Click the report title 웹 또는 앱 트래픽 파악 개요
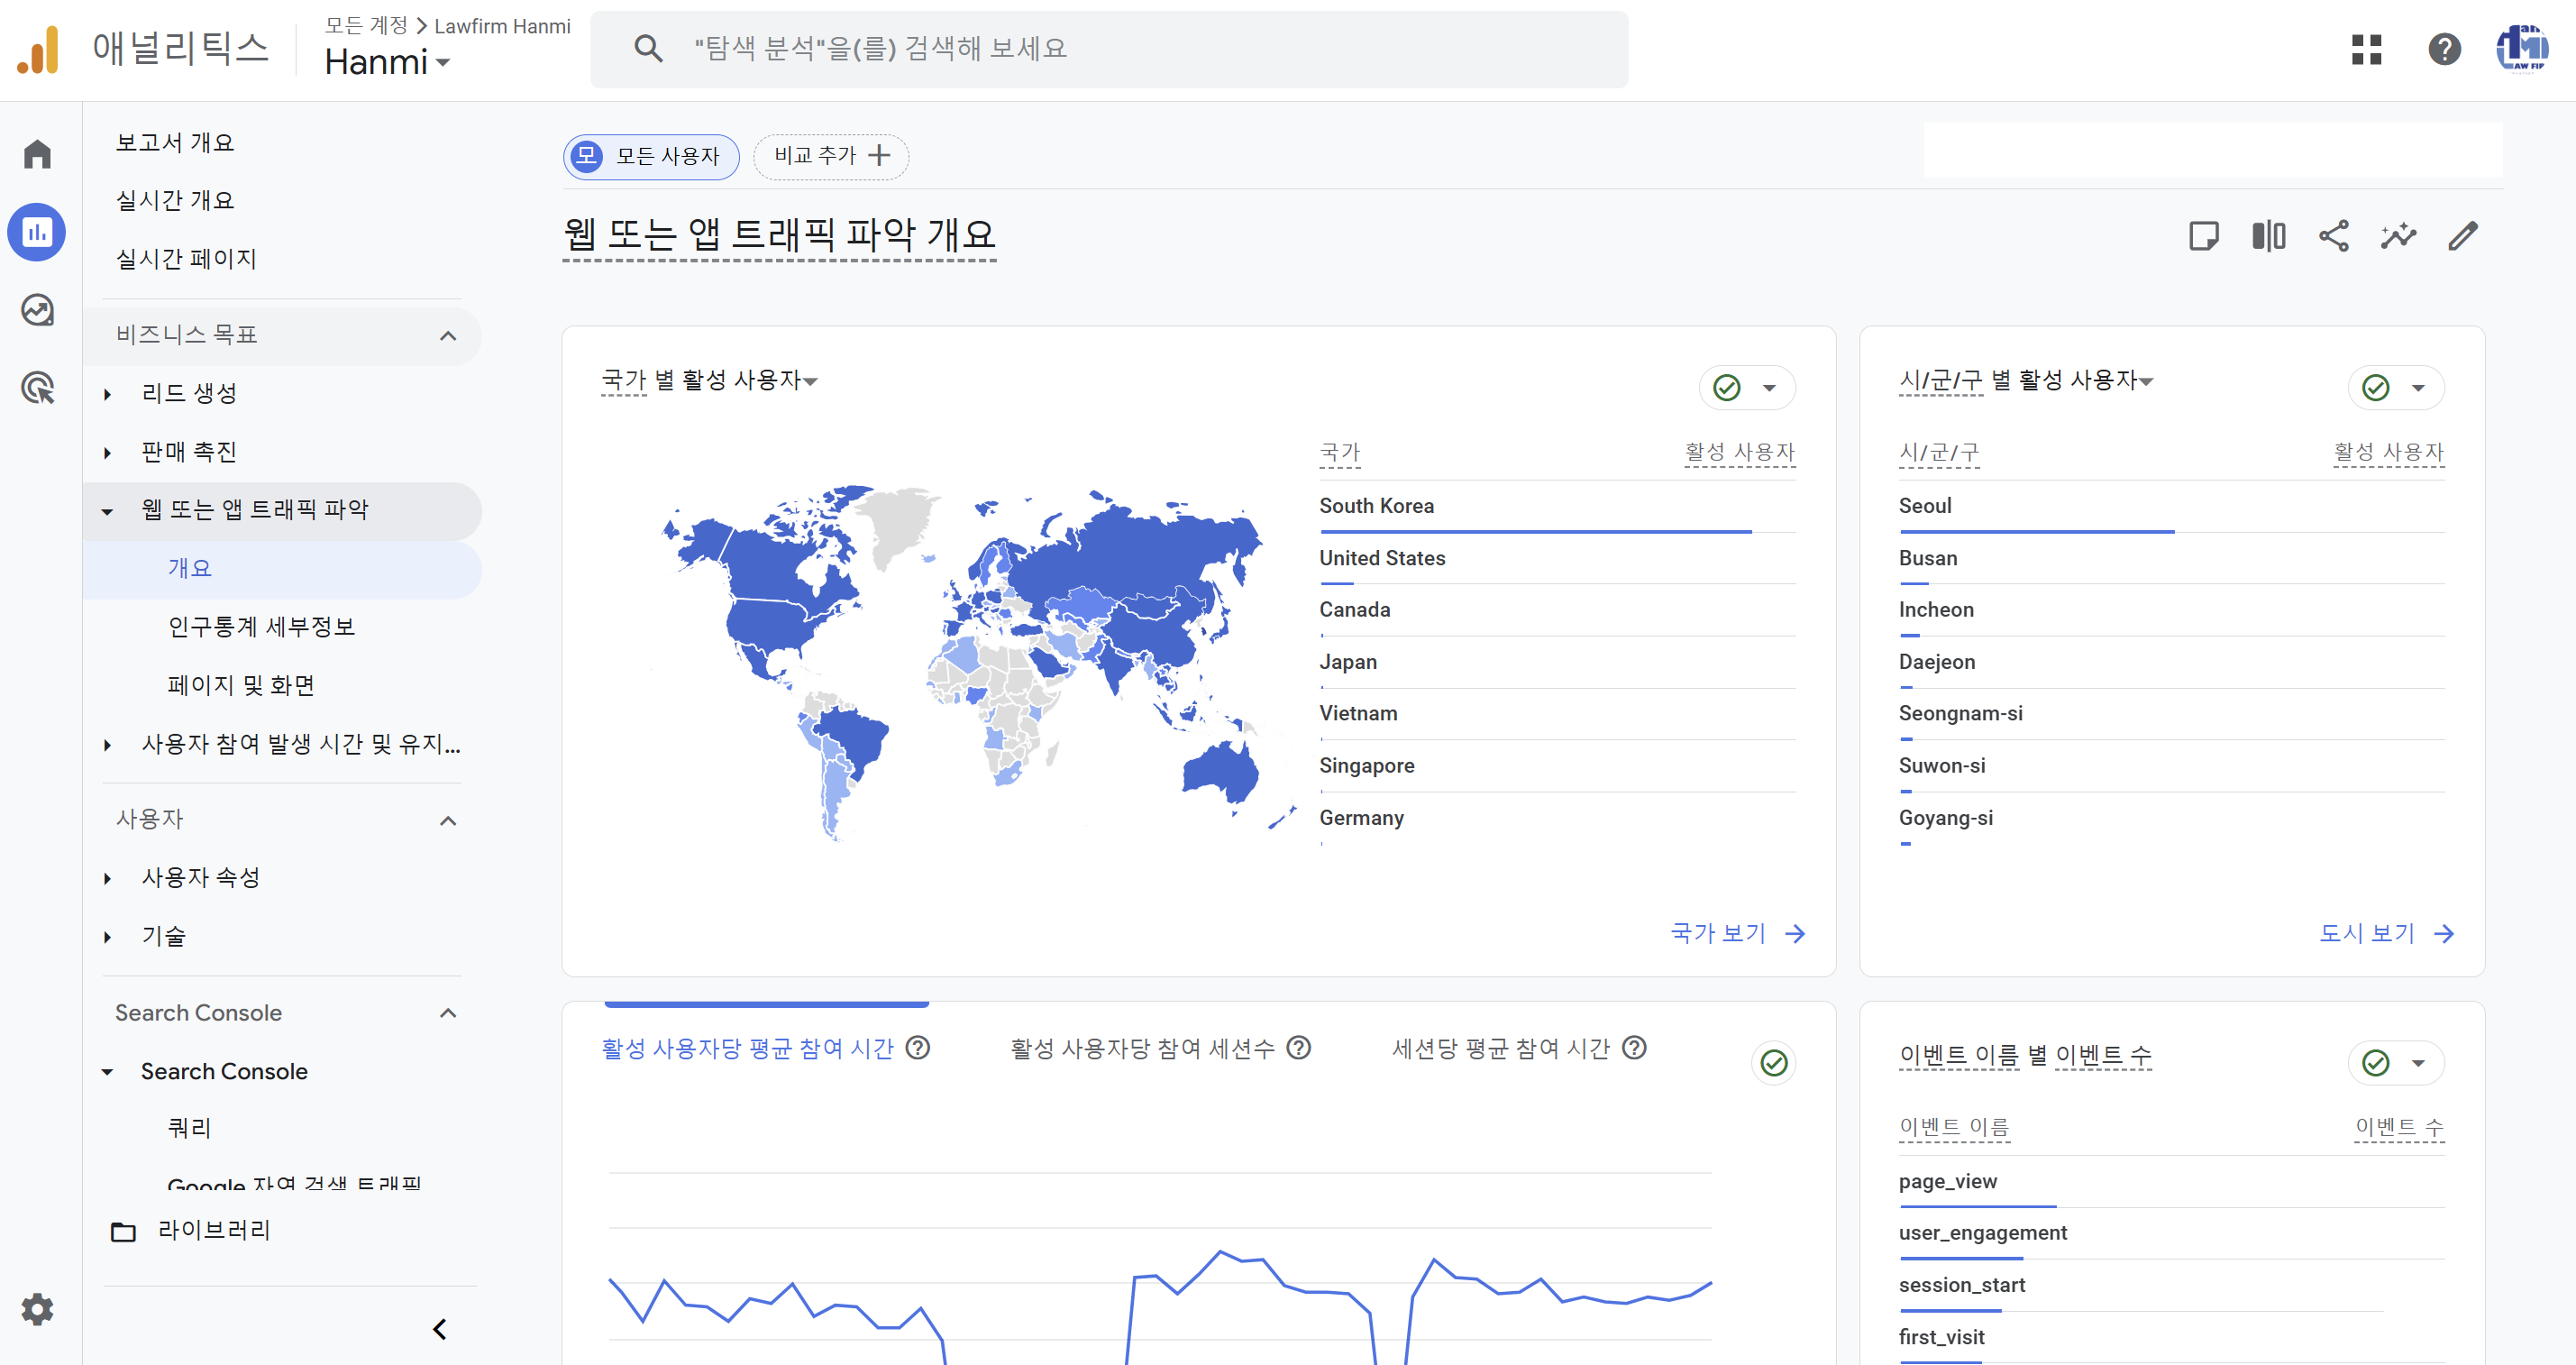This screenshot has width=2576, height=1365. tap(779, 236)
